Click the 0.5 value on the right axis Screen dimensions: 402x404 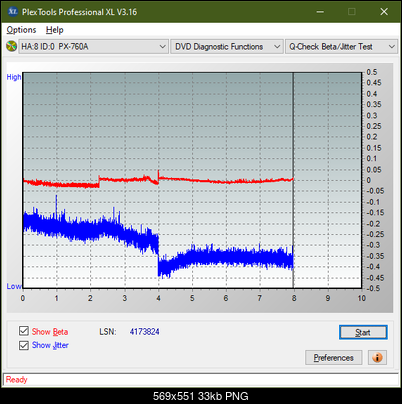point(372,72)
